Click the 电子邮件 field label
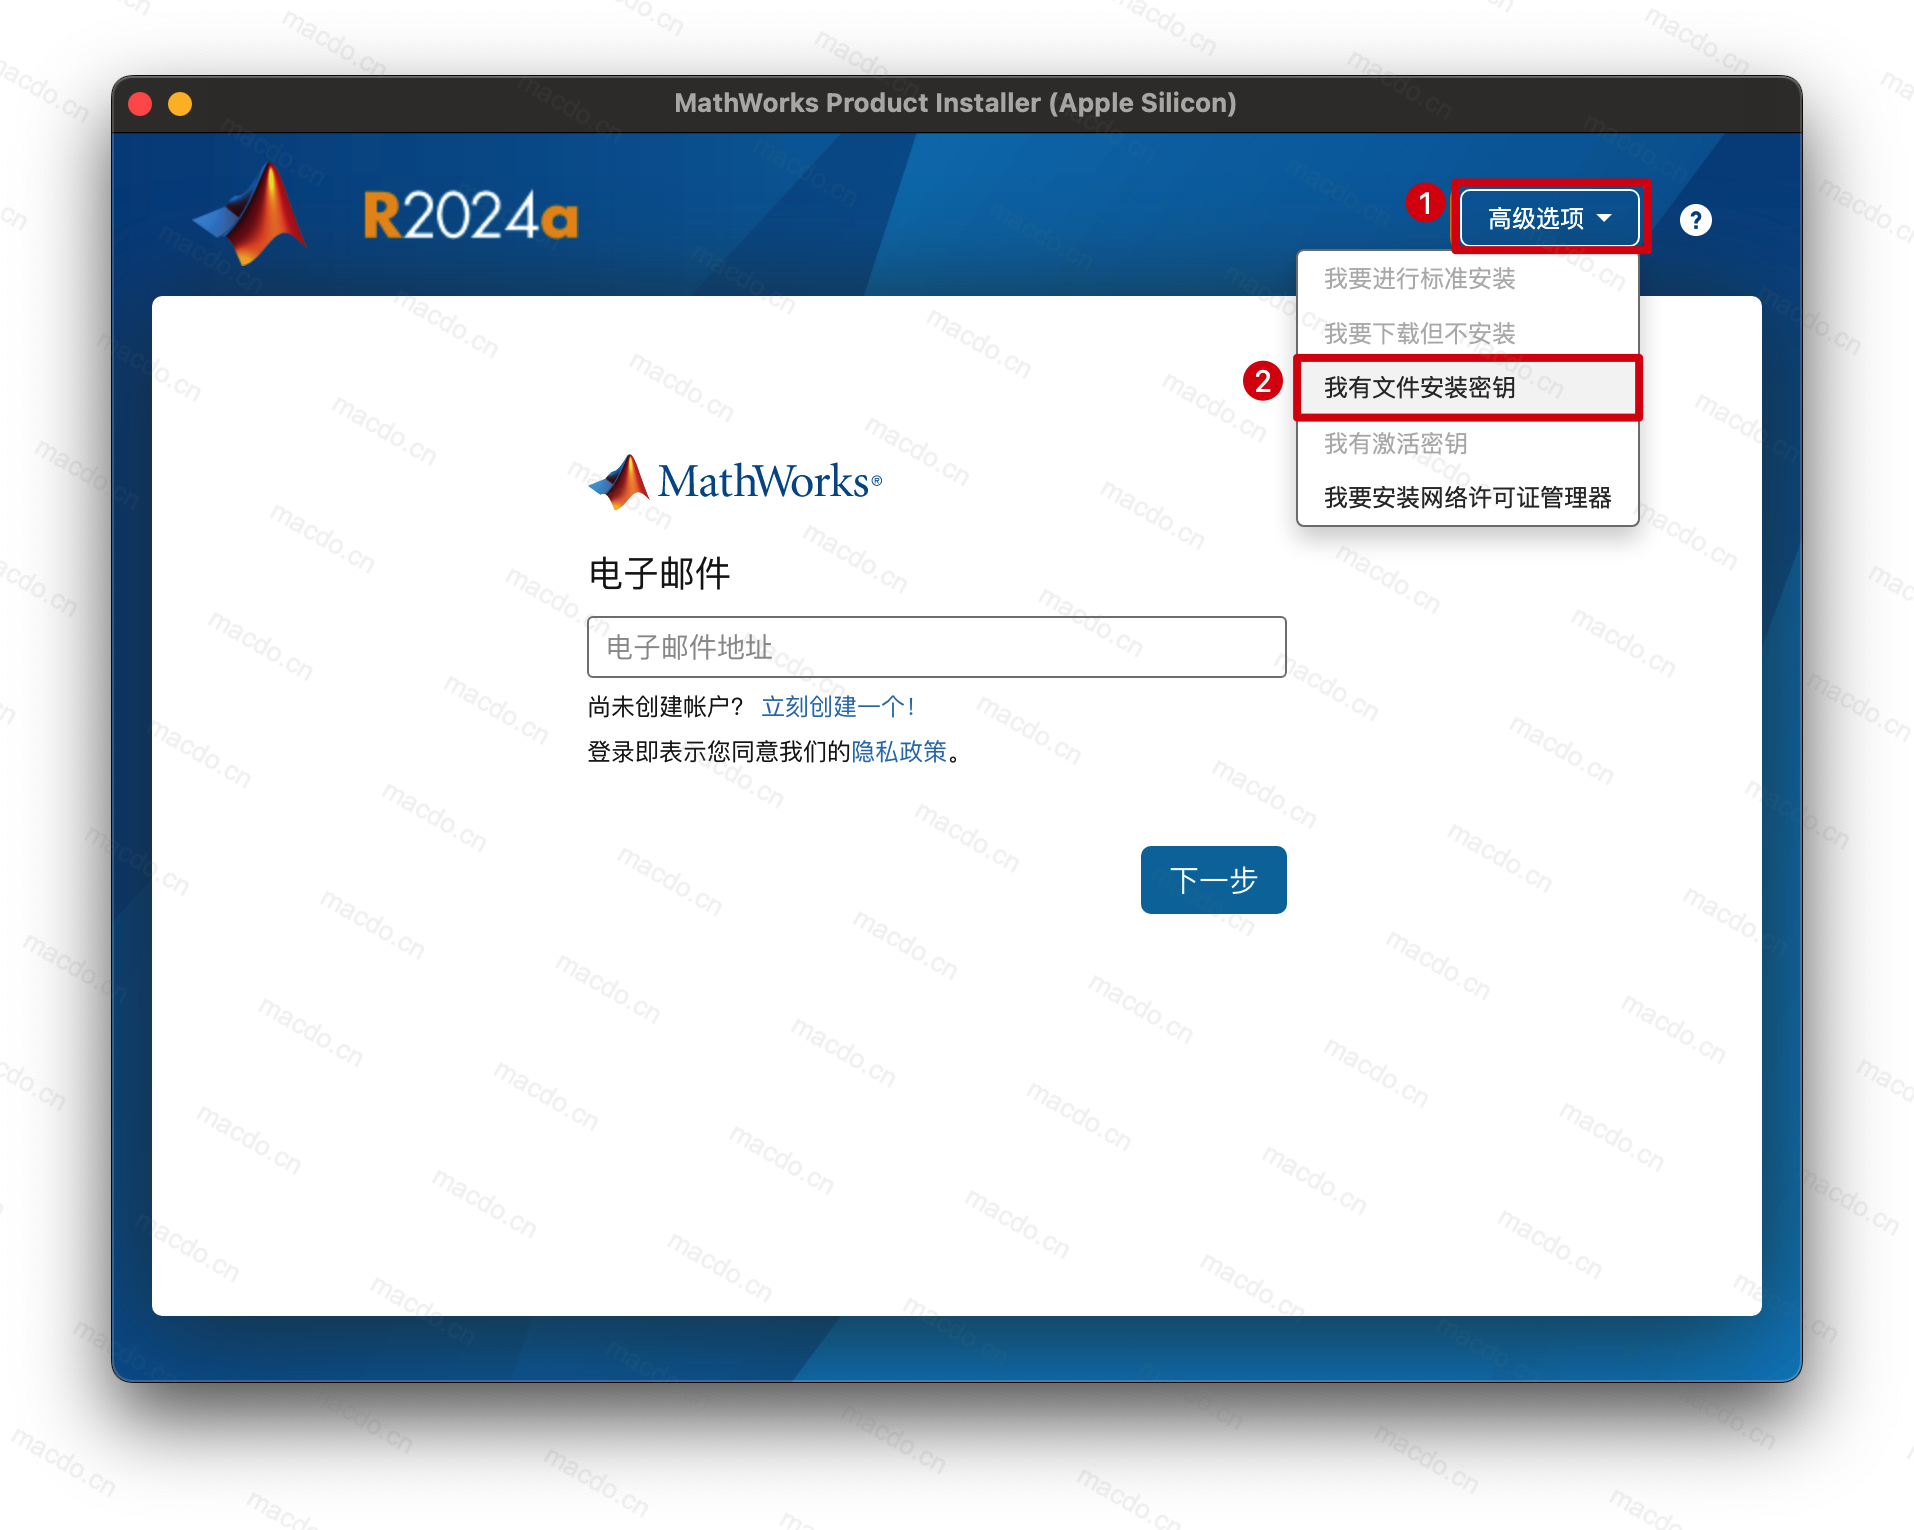 659,573
